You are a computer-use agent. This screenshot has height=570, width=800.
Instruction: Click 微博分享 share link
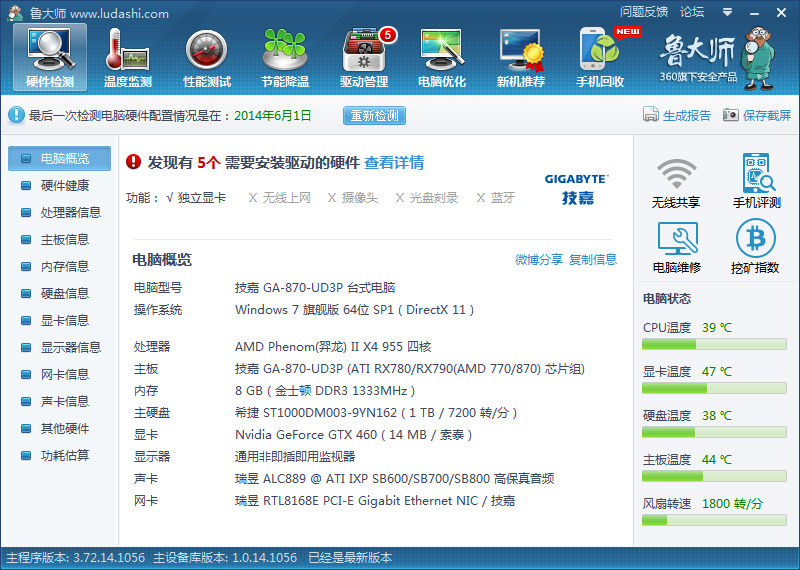(x=539, y=259)
